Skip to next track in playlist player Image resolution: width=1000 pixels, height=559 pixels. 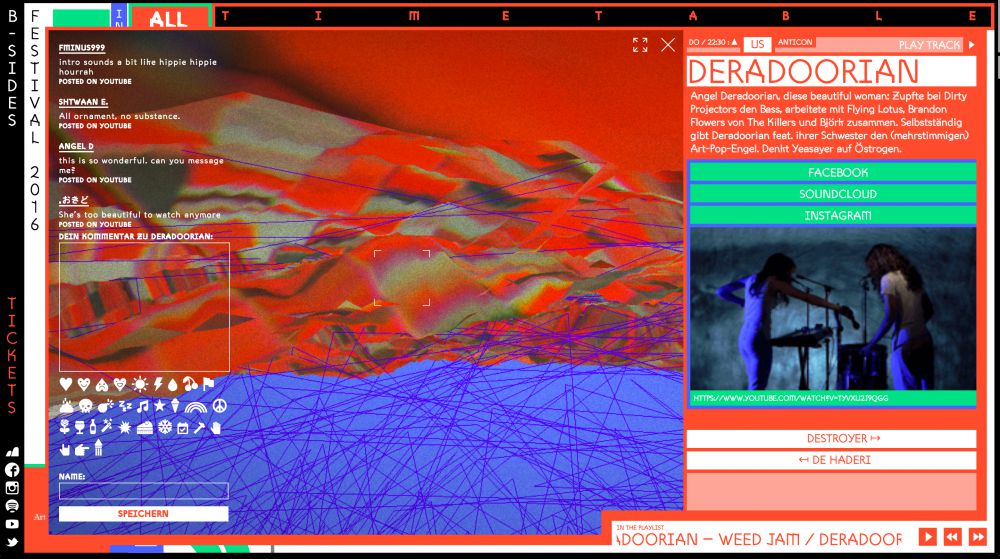tap(977, 537)
